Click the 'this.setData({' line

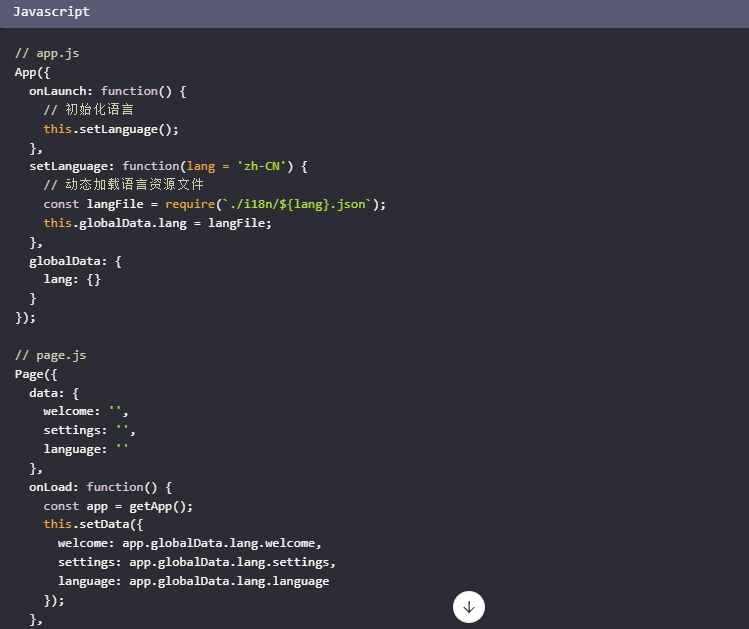(93, 524)
